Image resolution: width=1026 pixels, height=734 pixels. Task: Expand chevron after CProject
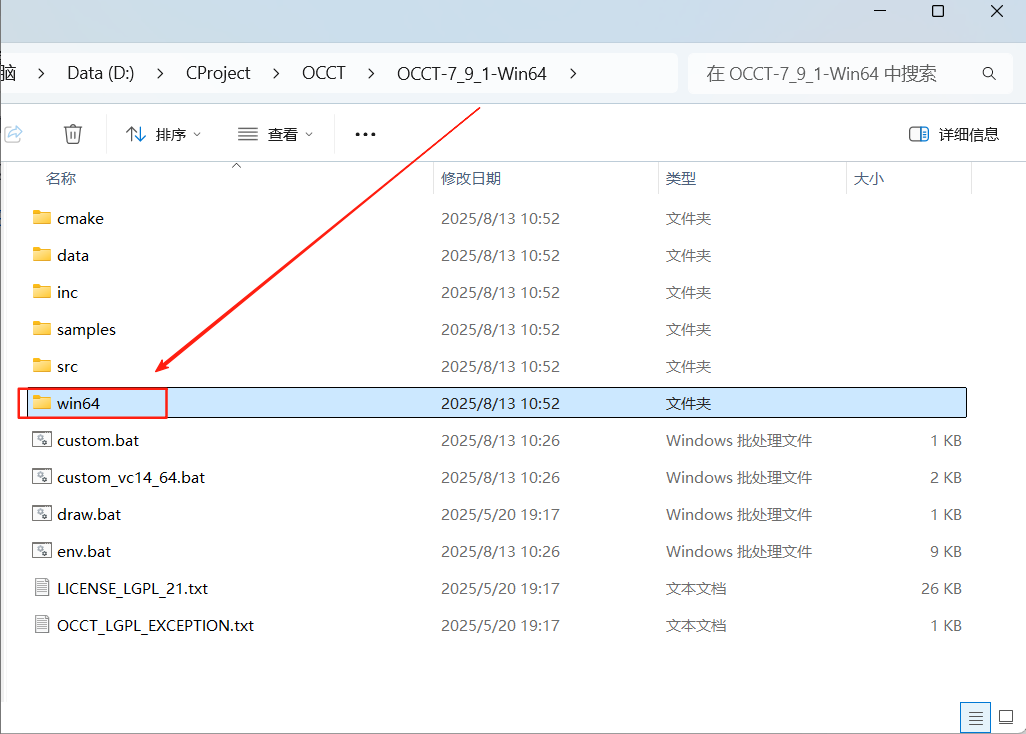tap(276, 74)
